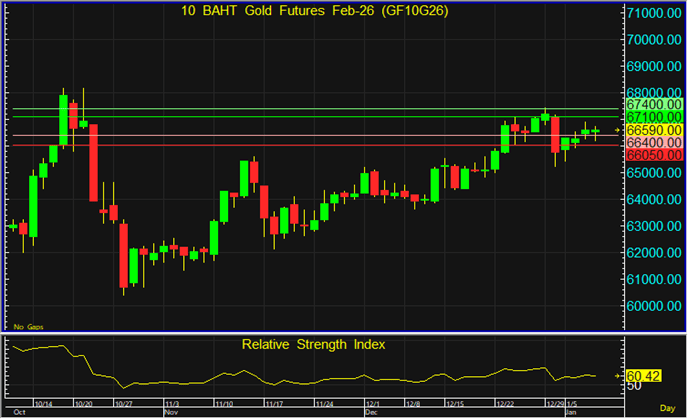Click the 50 level on RSI axis
The image size is (688, 419).
(633, 386)
